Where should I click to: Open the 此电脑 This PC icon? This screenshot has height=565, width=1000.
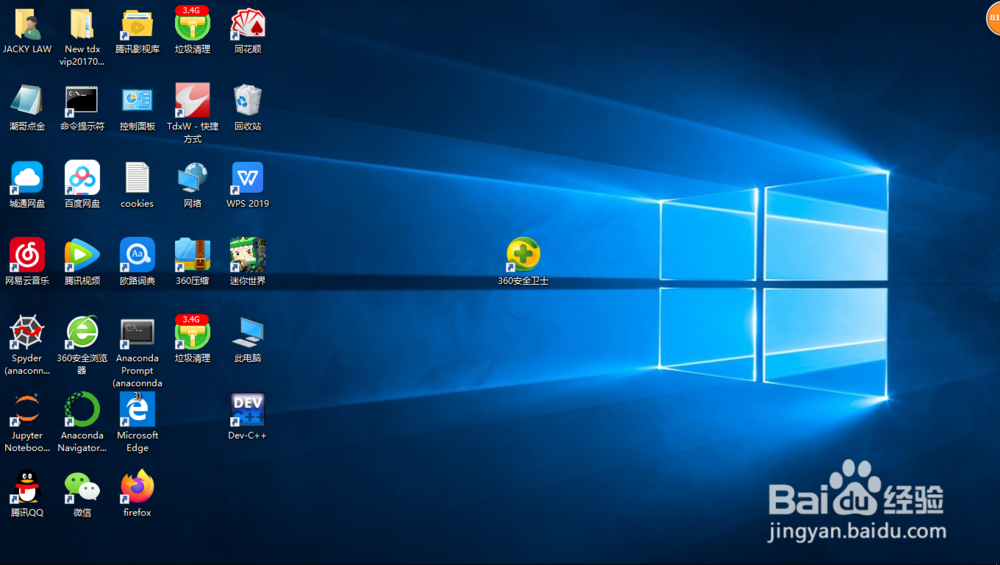(247, 332)
